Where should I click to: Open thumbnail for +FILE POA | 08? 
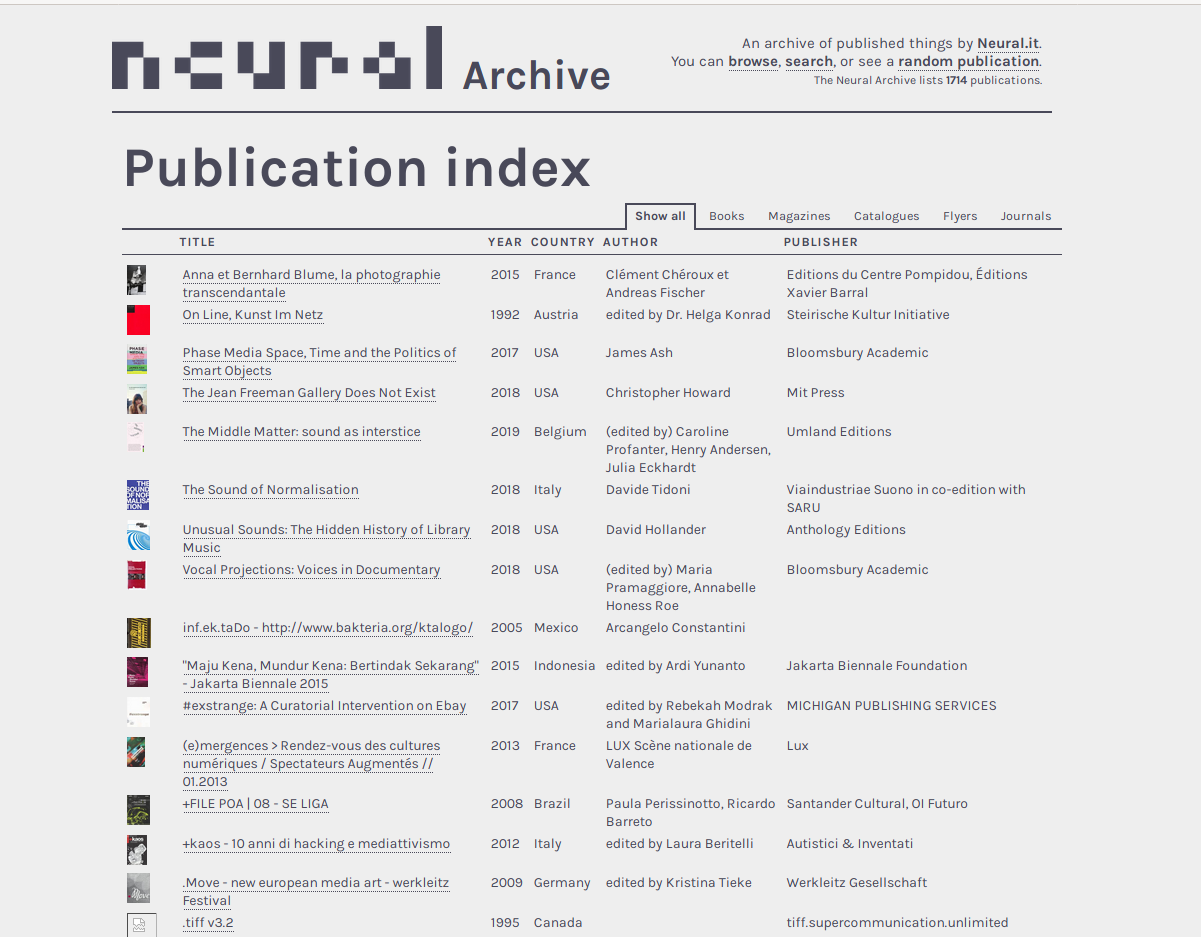click(138, 810)
